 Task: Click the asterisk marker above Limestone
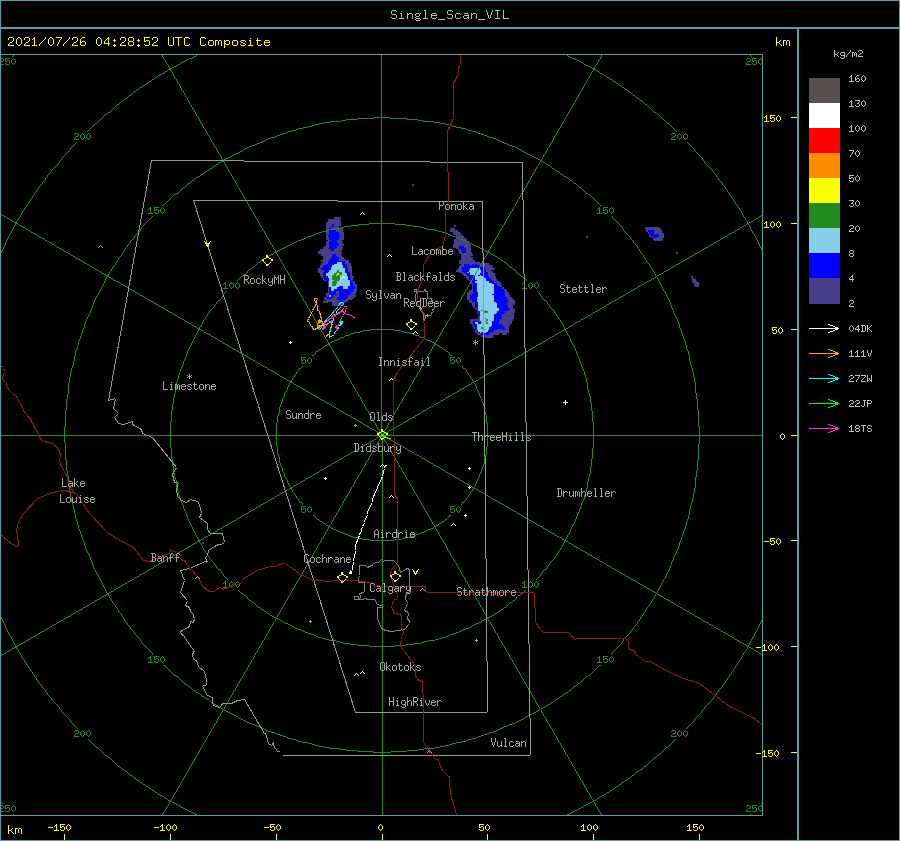(189, 377)
